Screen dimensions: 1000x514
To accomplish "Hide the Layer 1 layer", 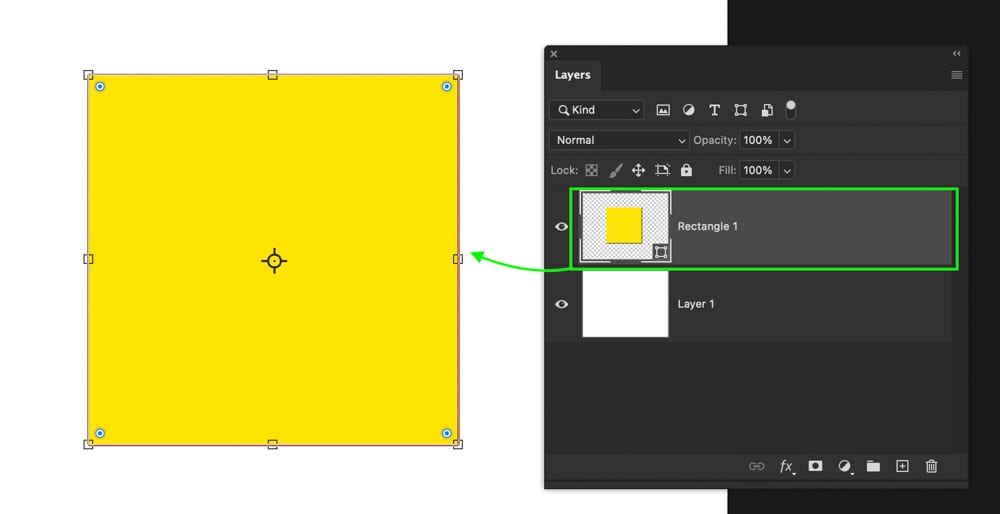I will (x=561, y=304).
